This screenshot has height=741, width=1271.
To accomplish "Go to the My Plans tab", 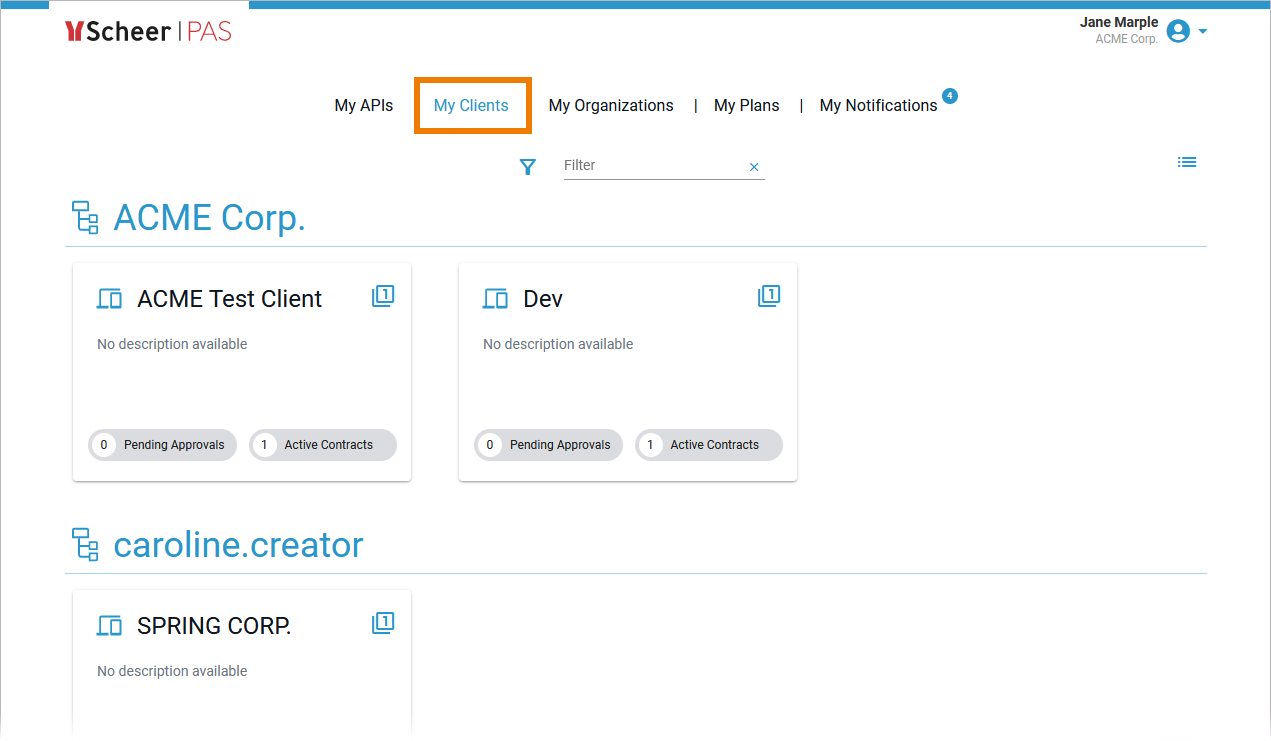I will point(746,106).
